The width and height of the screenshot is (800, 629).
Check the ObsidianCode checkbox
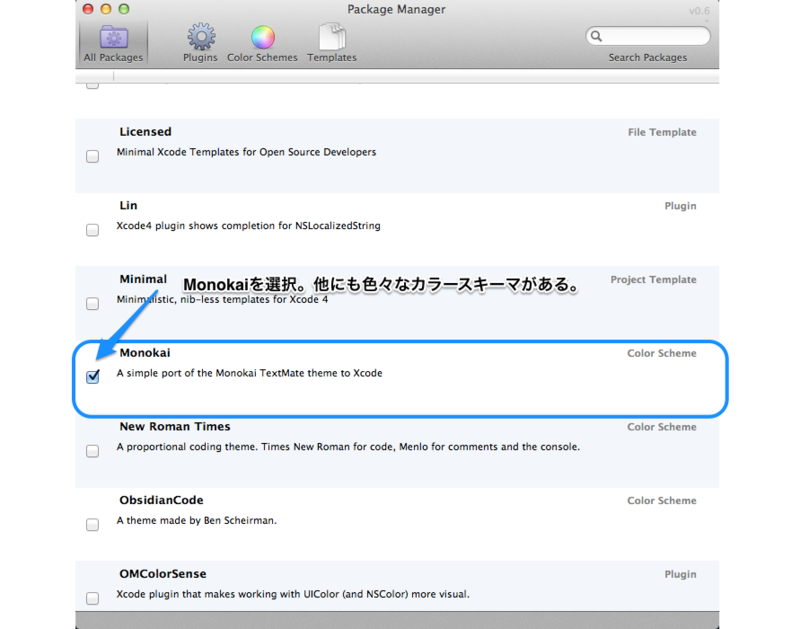pyautogui.click(x=92, y=524)
